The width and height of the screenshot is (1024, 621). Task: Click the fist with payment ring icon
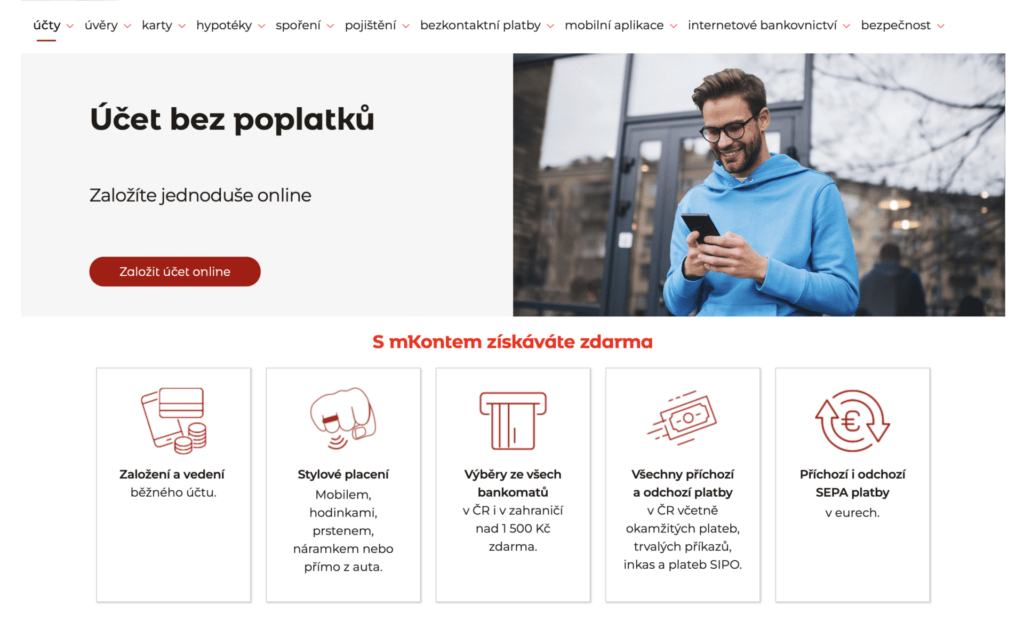[343, 418]
